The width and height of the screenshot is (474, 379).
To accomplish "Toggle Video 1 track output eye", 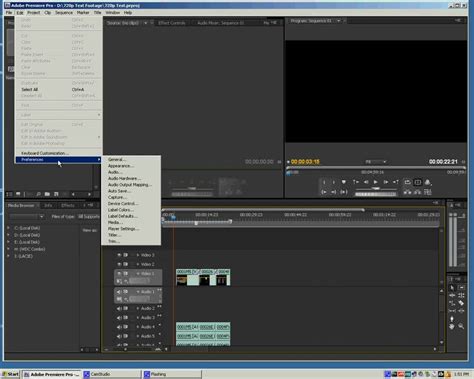I will point(119,274).
